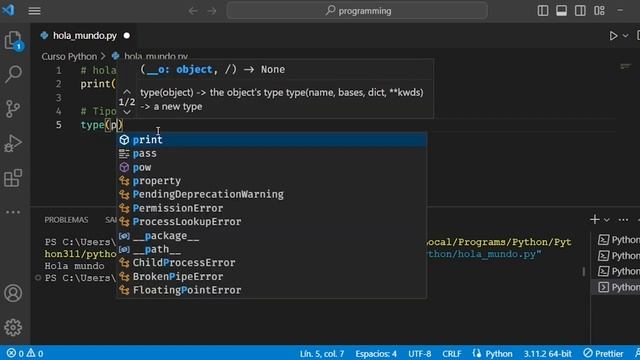Open terminal panel more actions ellipsis
This screenshot has width=640, height=360.
coord(623,220)
